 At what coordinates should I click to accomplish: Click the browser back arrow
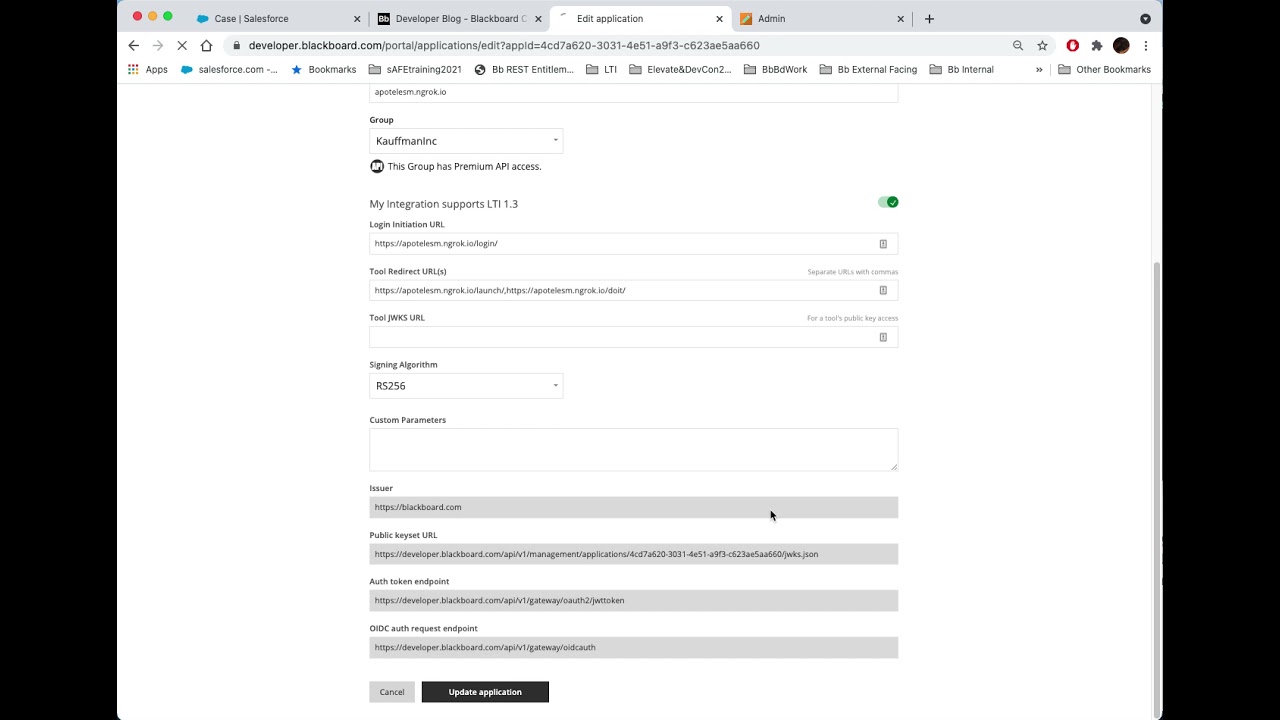click(x=134, y=45)
